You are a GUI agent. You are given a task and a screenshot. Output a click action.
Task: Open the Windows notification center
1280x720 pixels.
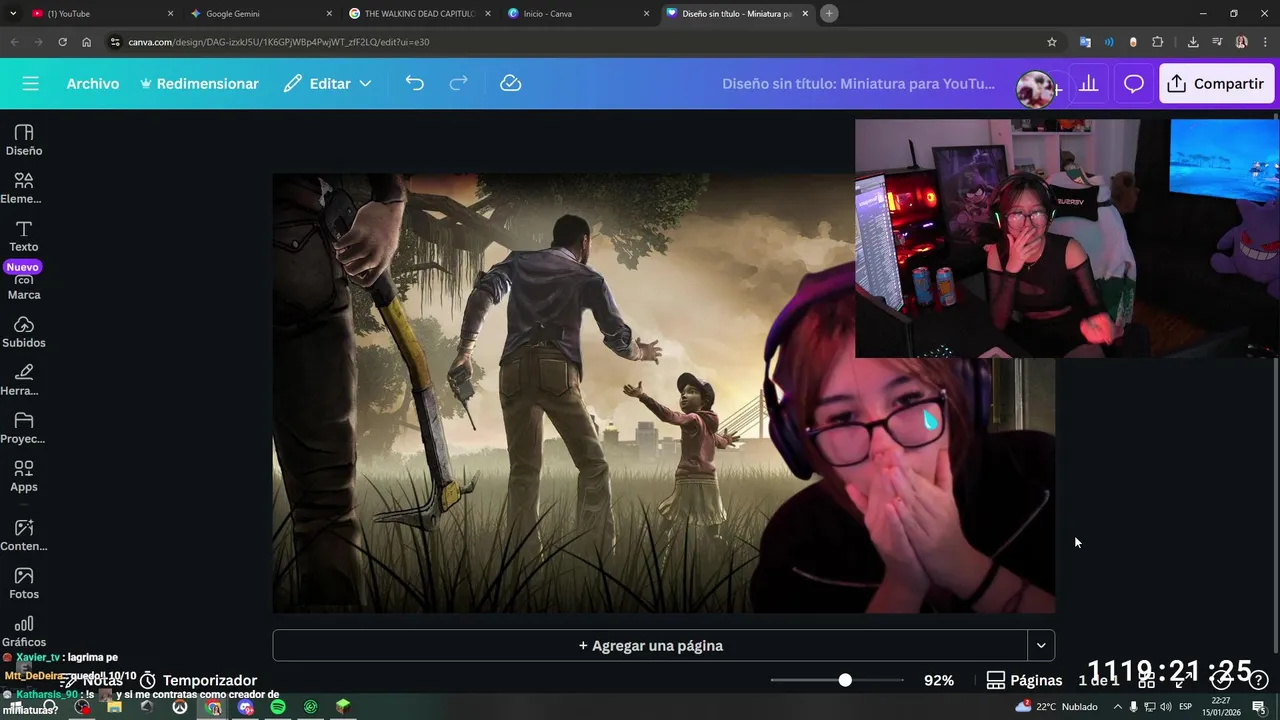pos(1259,707)
